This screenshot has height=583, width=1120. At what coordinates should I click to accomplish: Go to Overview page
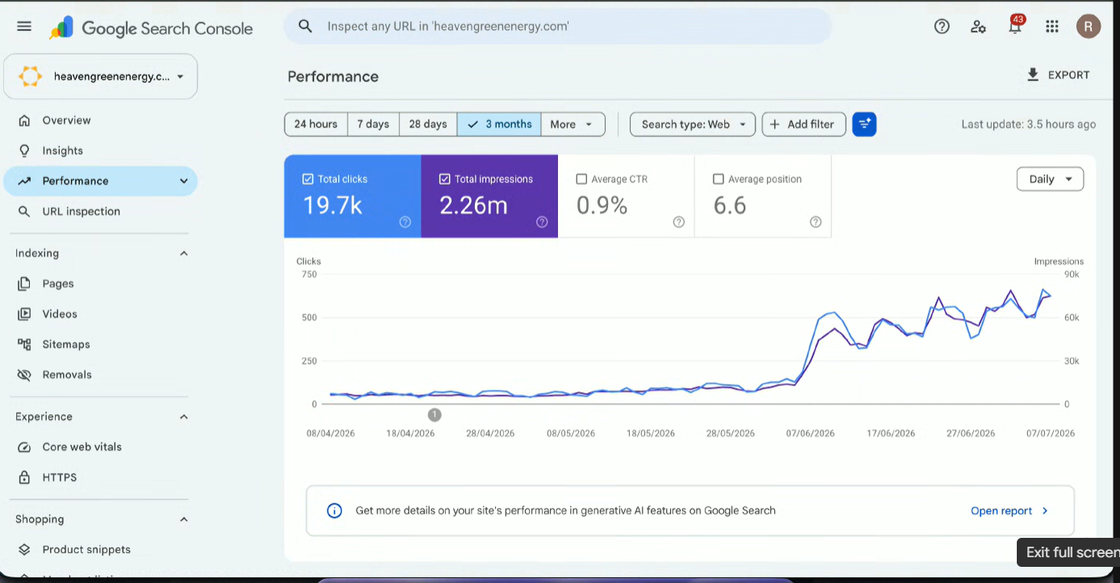[x=100, y=120]
